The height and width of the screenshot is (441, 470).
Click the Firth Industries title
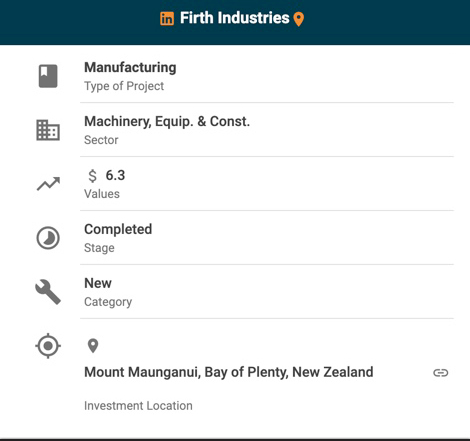pos(235,18)
